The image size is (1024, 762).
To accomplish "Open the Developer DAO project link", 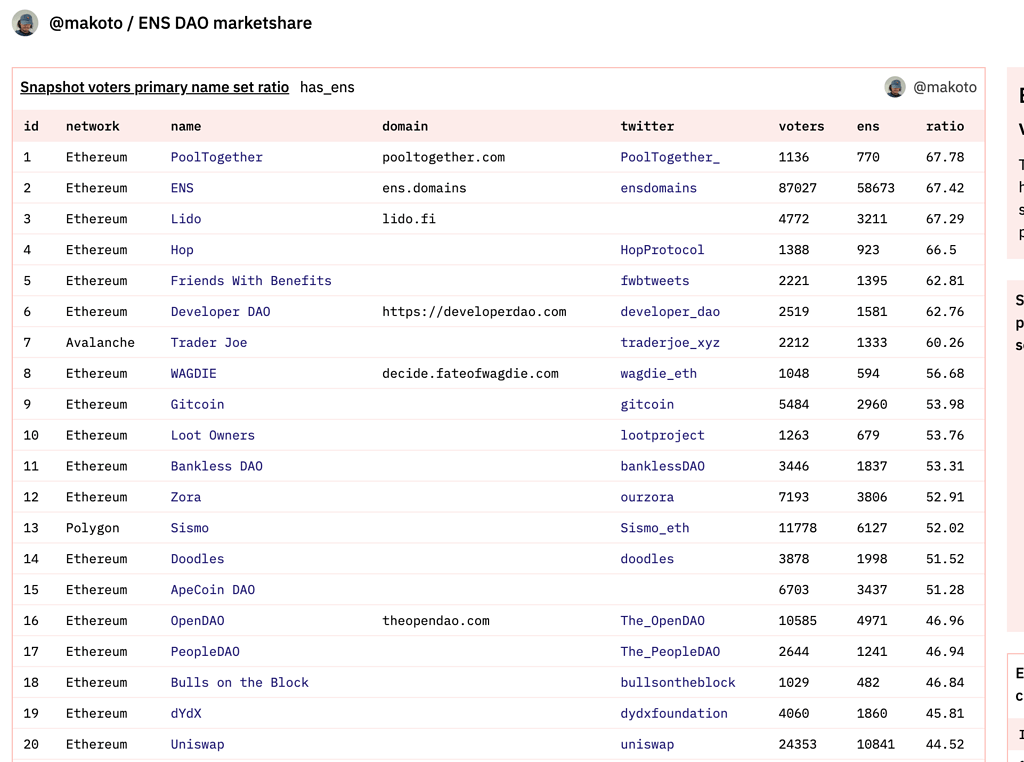I will [220, 312].
